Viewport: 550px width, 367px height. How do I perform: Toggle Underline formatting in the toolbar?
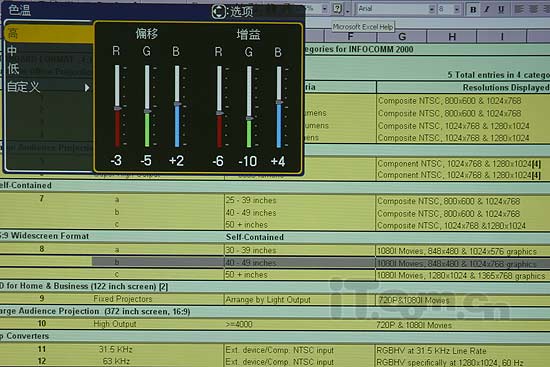tap(501, 9)
